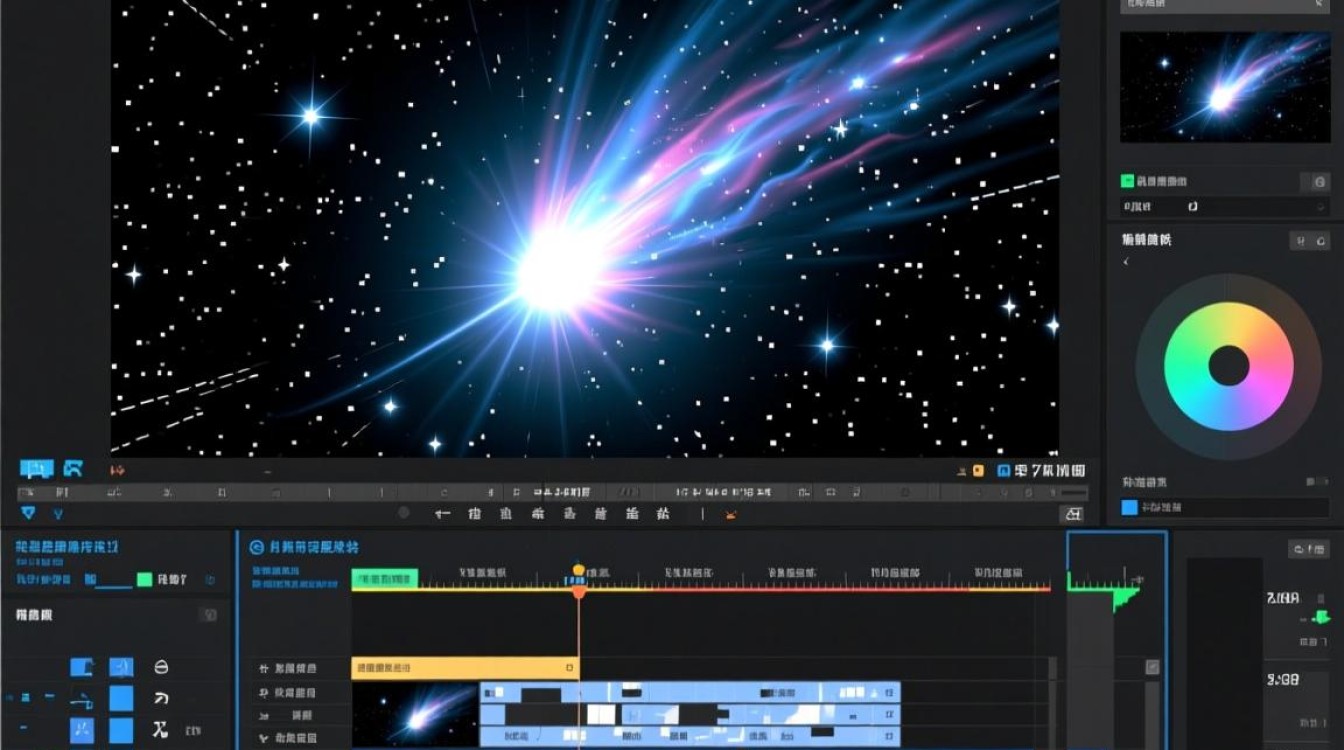Click the round record dot in the playback row
Viewport: 1344px width, 750px height.
[404, 513]
